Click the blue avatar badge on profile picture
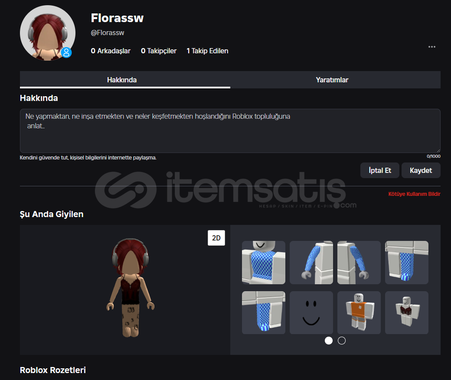 [66, 52]
